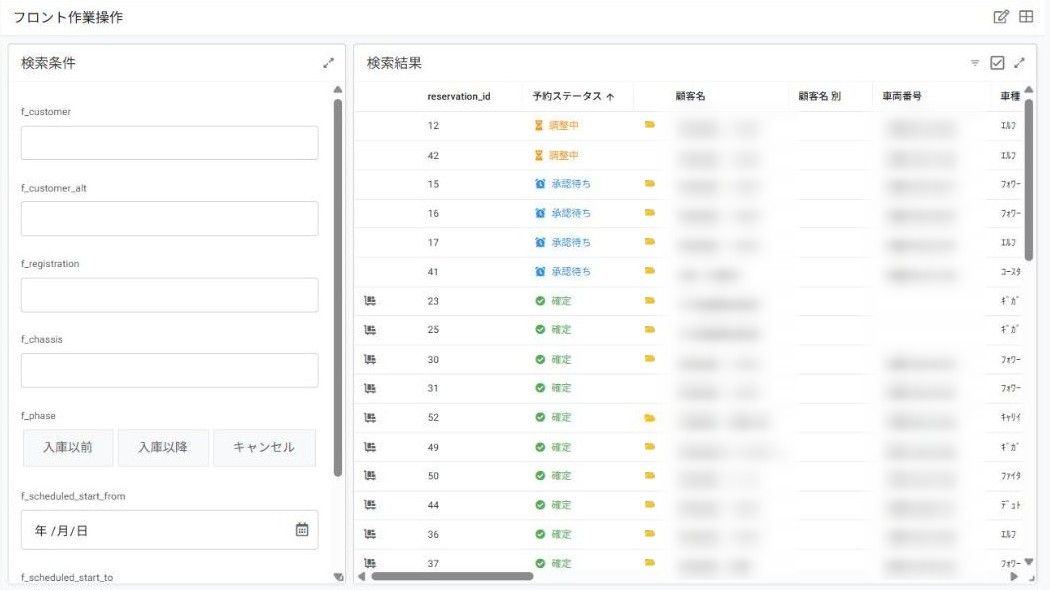Click the row action icon for reservation 52
This screenshot has width=1050, height=590.
point(370,417)
